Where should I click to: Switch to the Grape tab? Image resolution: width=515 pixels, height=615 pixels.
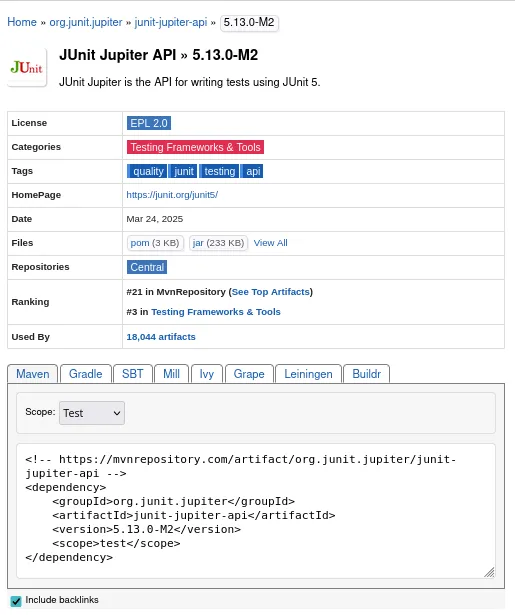coord(249,374)
